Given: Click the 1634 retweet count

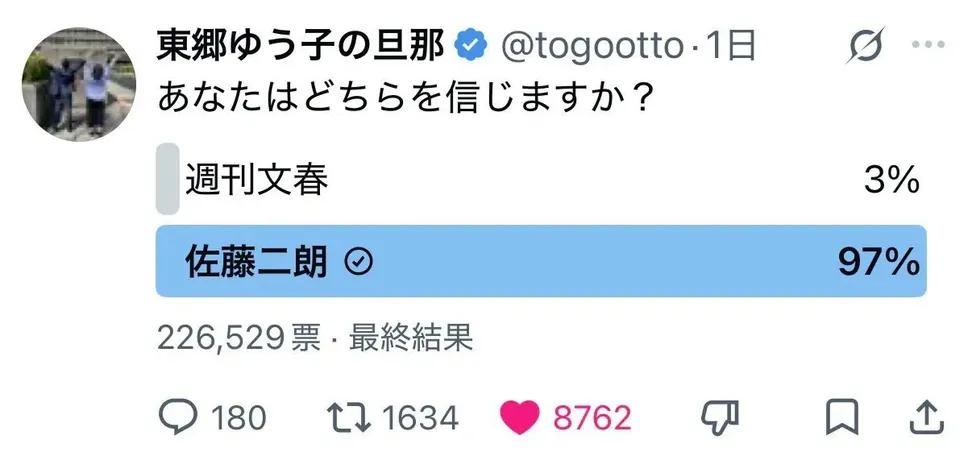Looking at the screenshot, I should click(420, 417).
